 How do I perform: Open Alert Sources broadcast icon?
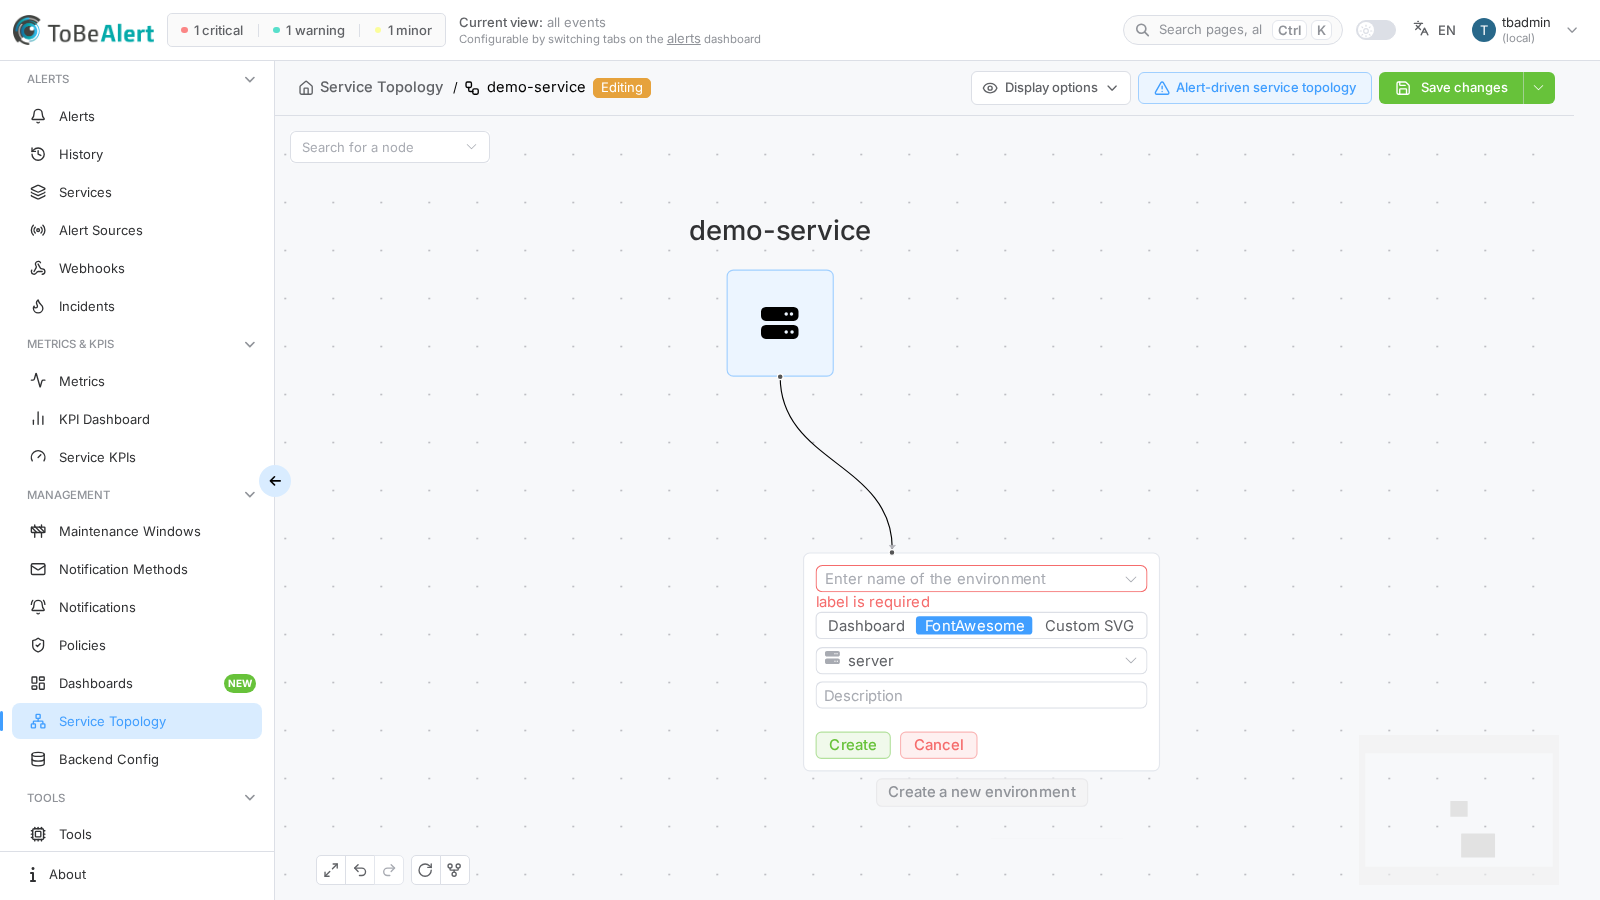38,230
